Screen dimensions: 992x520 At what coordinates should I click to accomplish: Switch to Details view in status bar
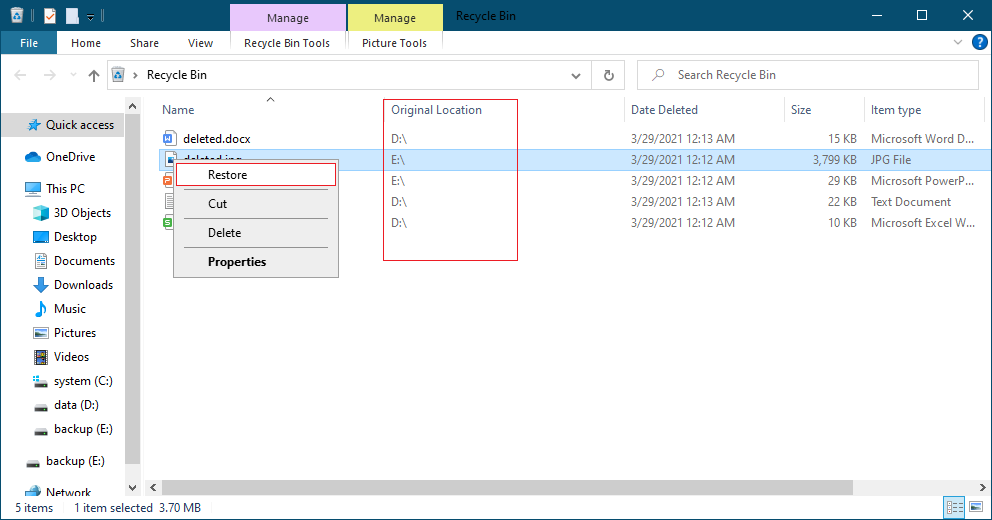[x=953, y=508]
